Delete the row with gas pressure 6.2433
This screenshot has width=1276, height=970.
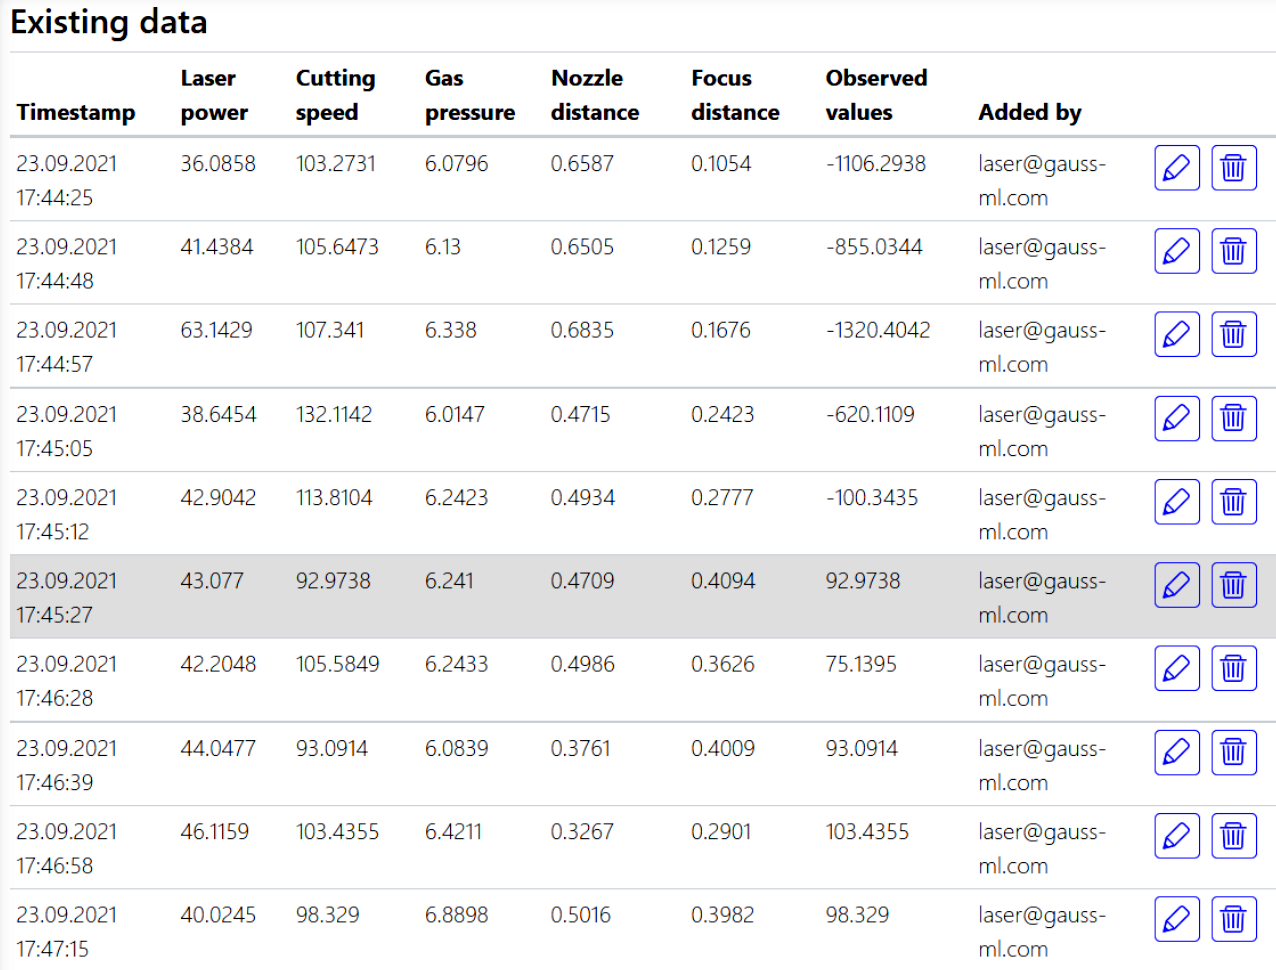click(1234, 668)
